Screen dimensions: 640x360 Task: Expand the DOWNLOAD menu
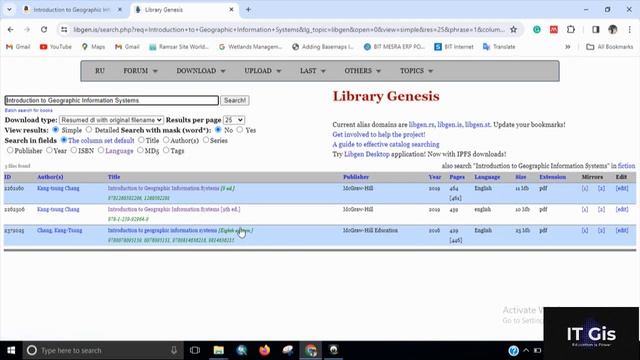point(200,71)
